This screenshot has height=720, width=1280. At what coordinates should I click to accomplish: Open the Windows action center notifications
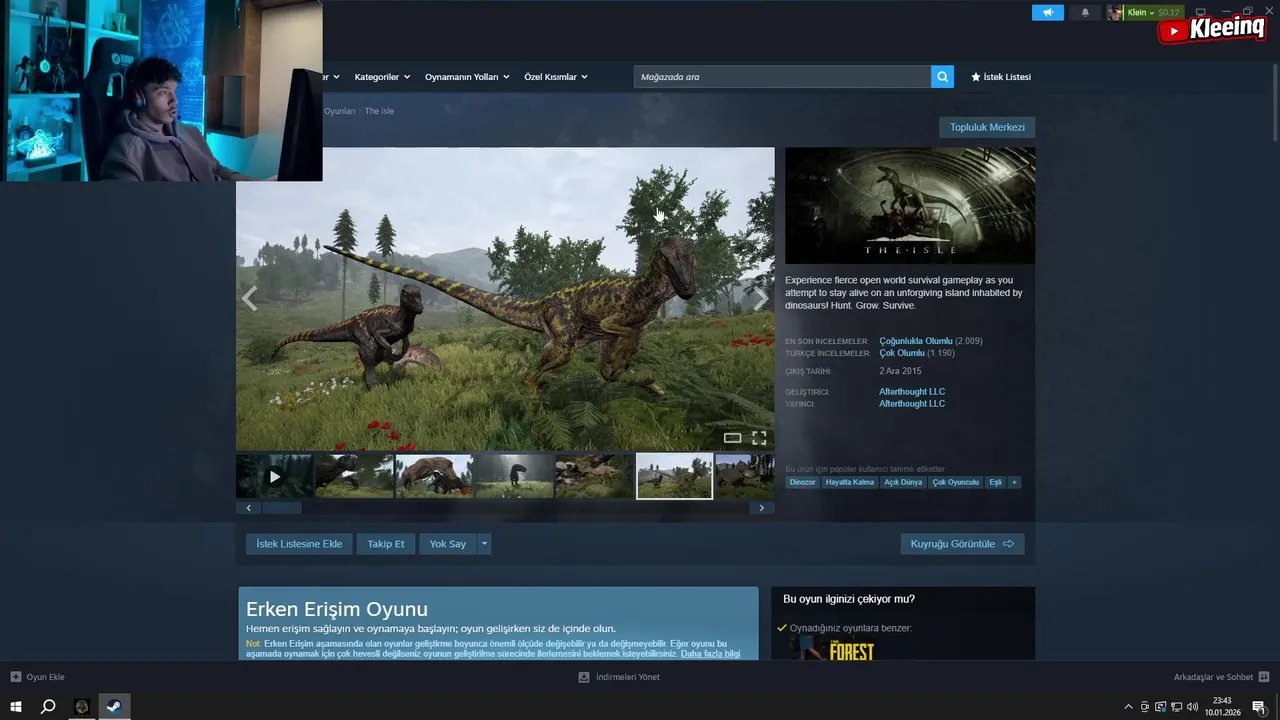(1259, 707)
